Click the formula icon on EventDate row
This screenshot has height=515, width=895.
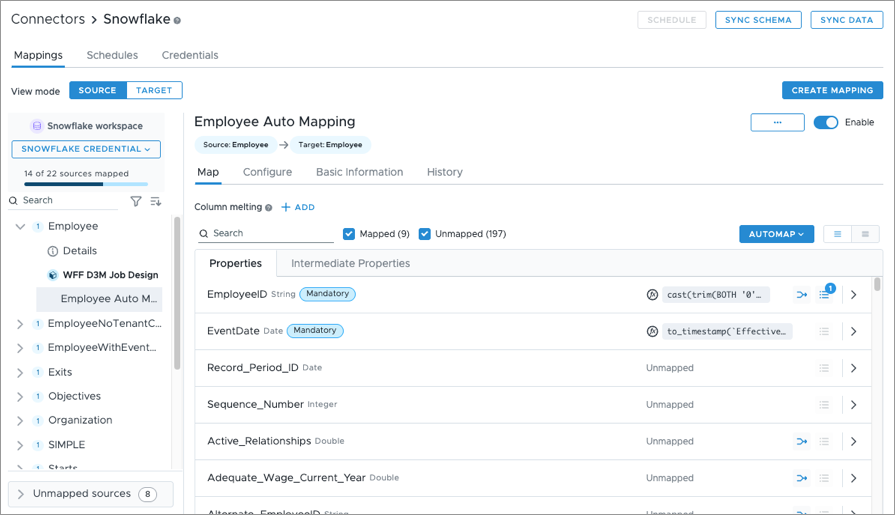pyautogui.click(x=652, y=331)
